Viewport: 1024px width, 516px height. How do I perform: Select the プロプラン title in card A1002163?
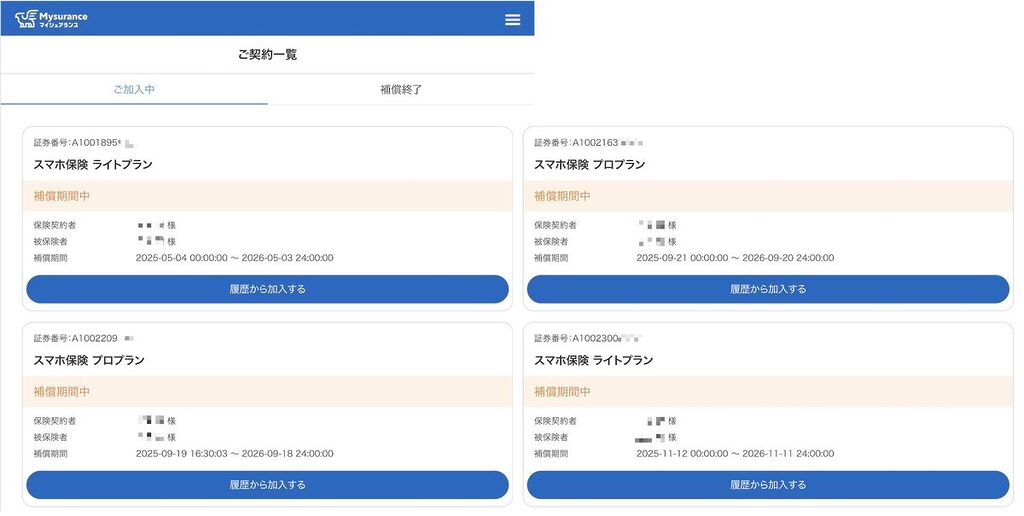(589, 164)
